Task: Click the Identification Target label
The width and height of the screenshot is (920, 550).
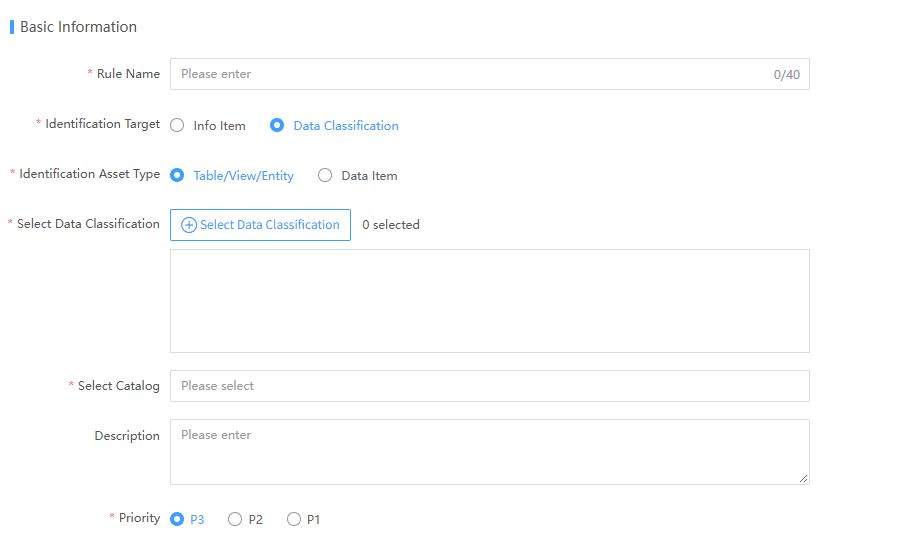Action: pyautogui.click(x=102, y=124)
